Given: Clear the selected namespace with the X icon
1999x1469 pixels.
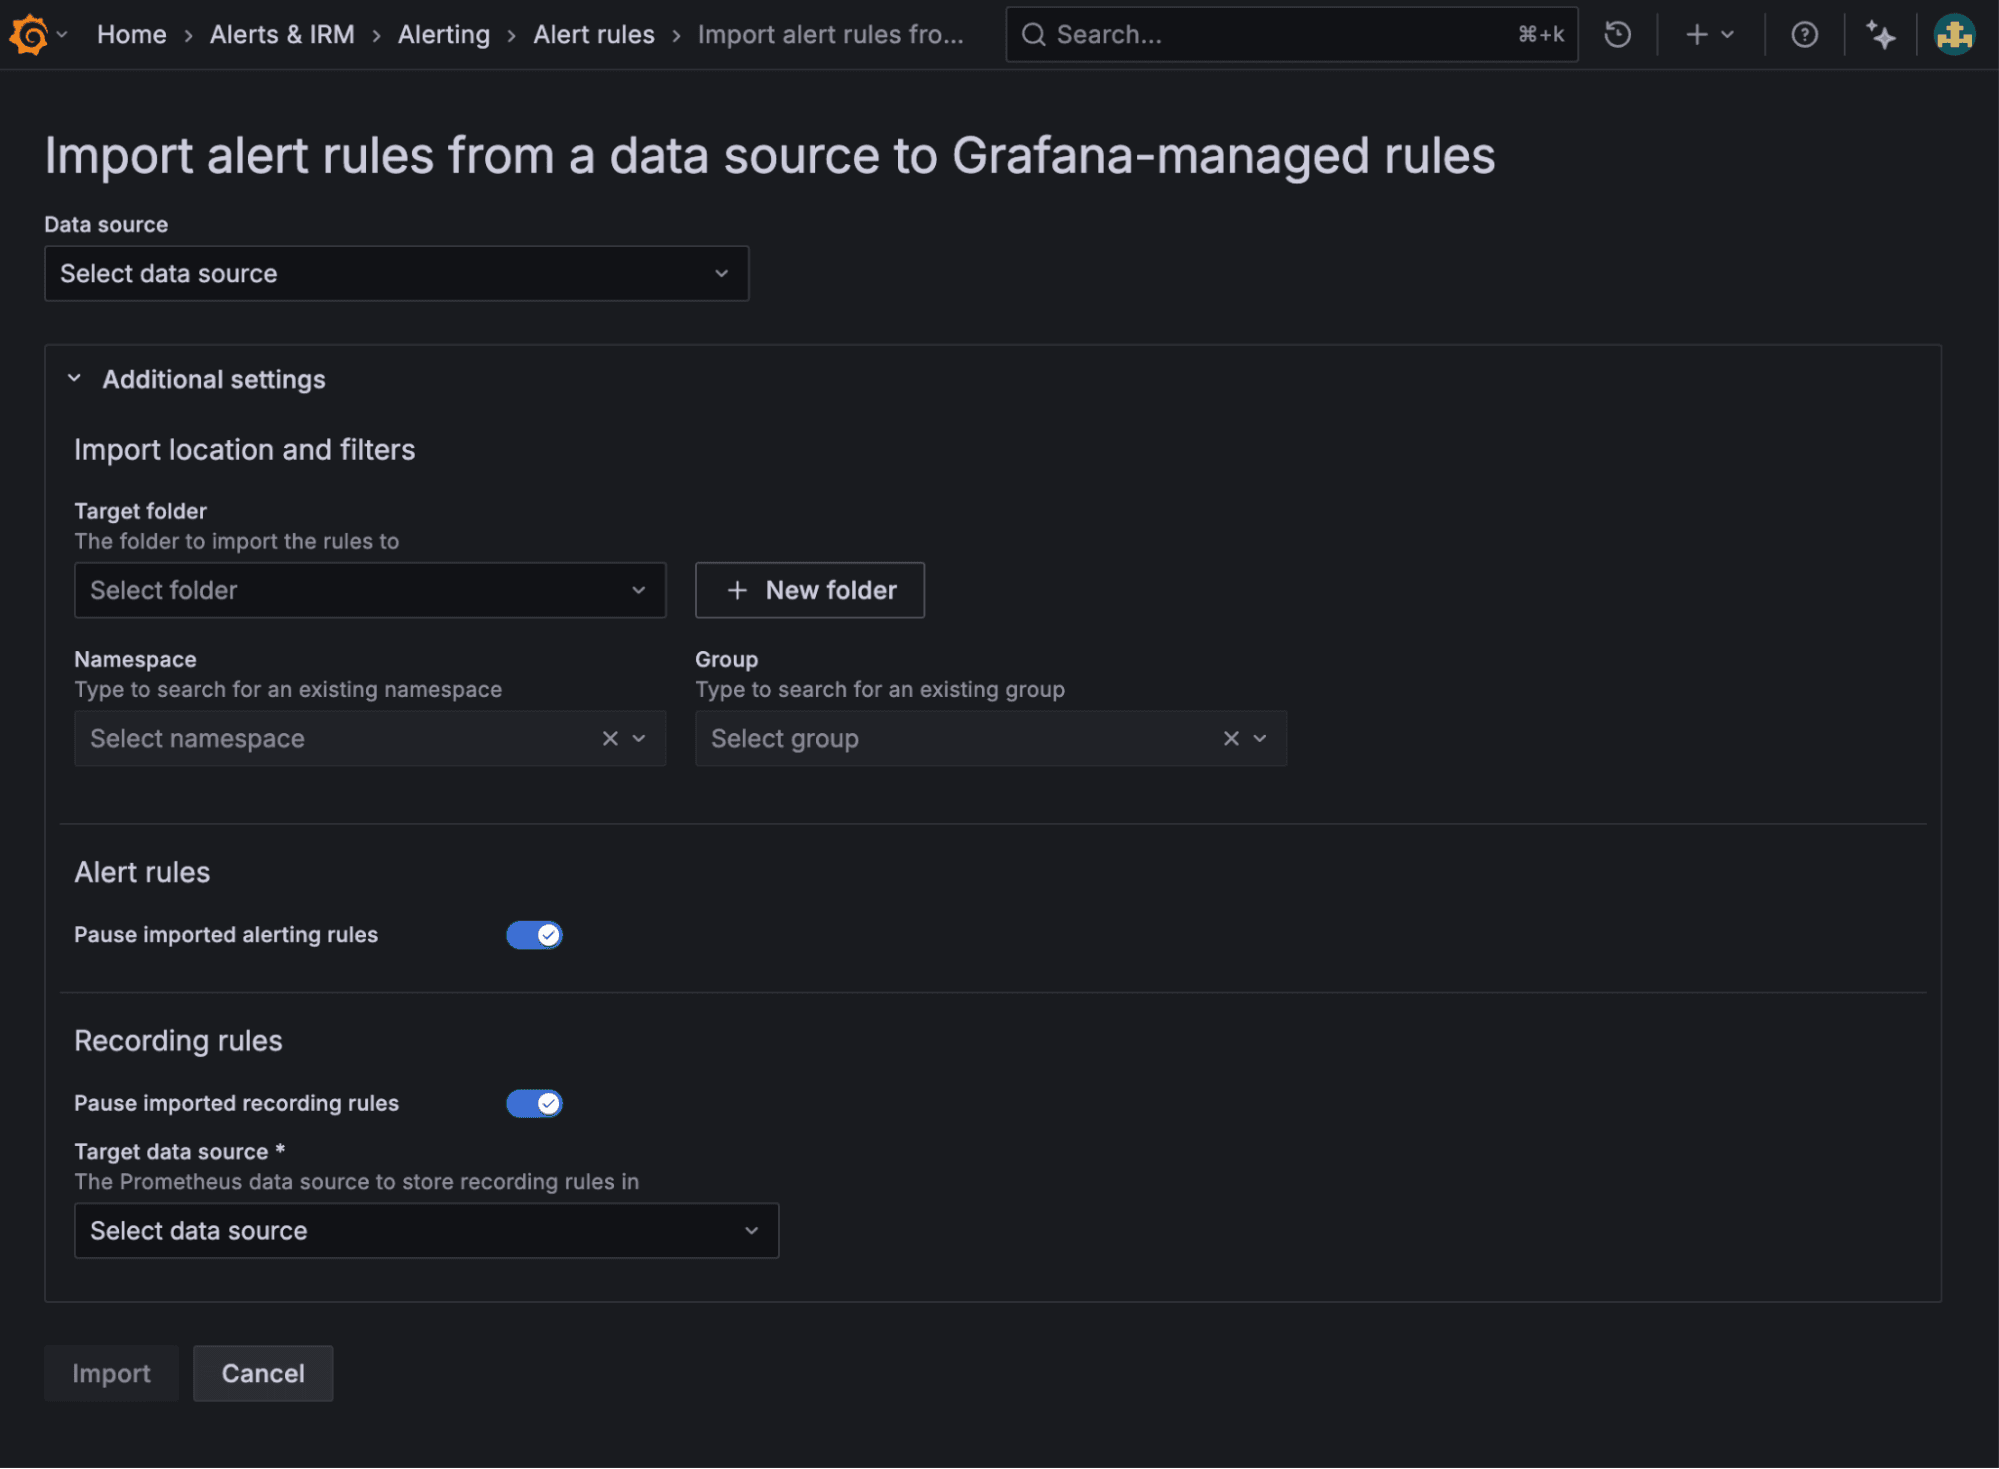Looking at the screenshot, I should coord(610,738).
